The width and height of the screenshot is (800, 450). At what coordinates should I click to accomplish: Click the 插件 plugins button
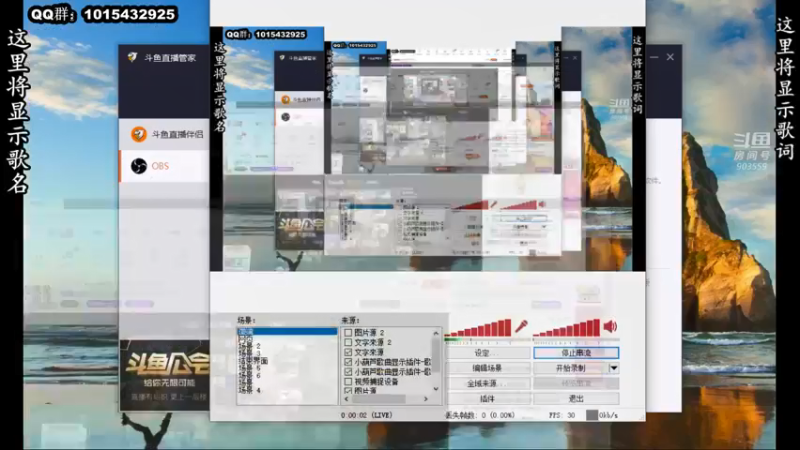487,398
